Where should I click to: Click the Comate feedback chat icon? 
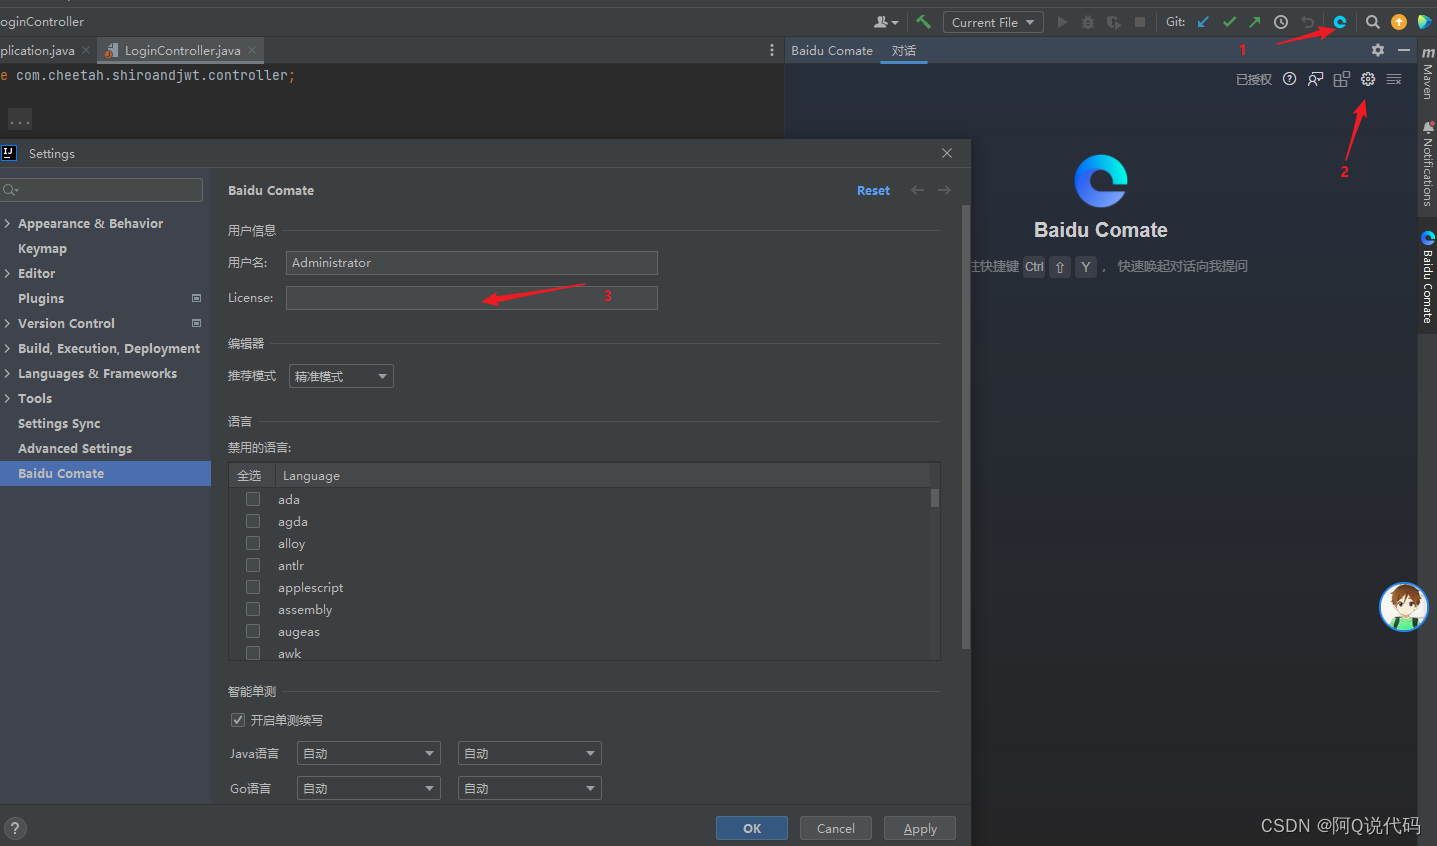[1316, 79]
